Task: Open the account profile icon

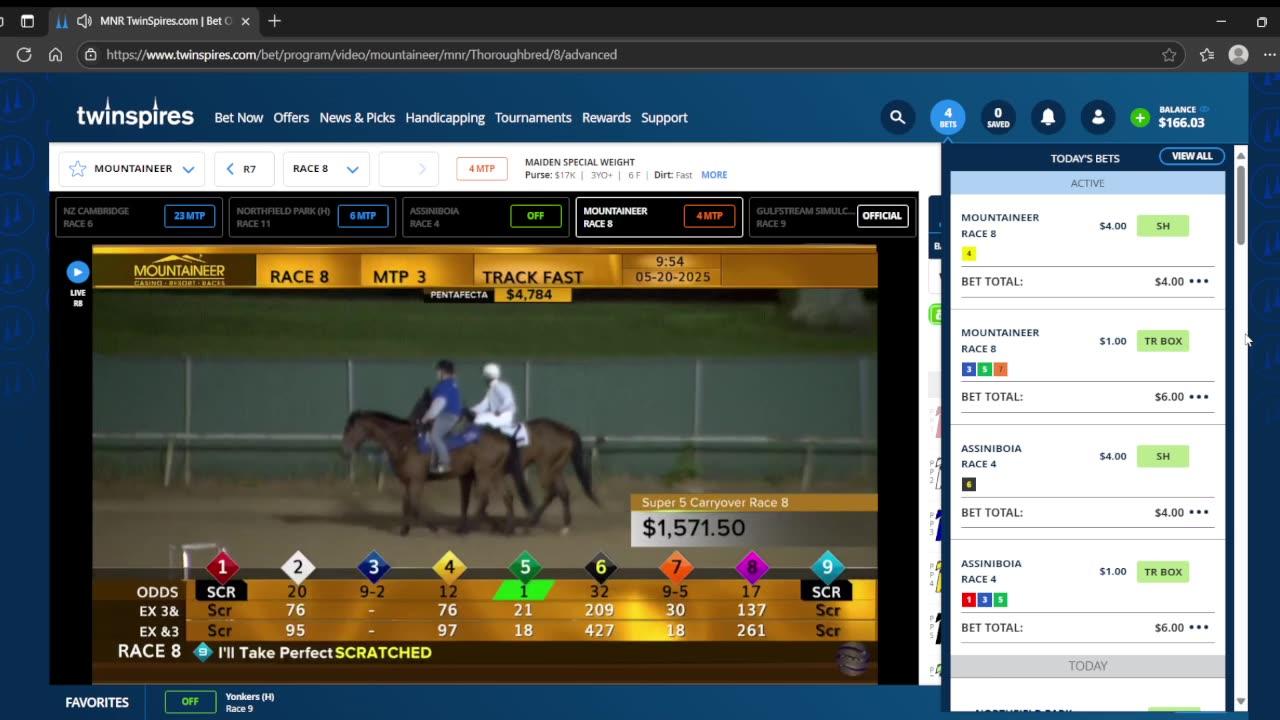Action: coord(1097,117)
